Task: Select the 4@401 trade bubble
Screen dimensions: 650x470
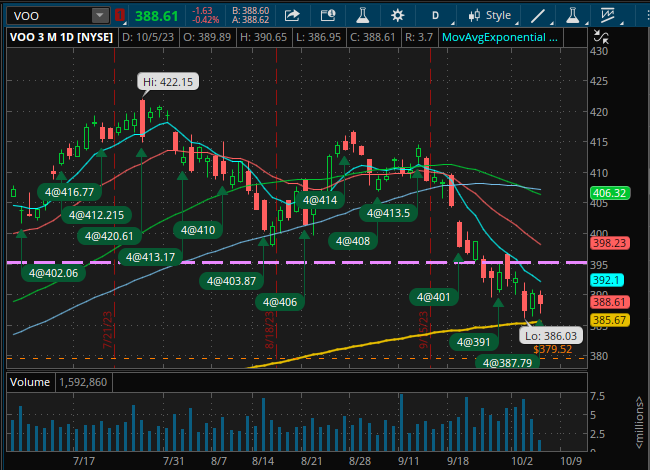Action: pyautogui.click(x=433, y=297)
